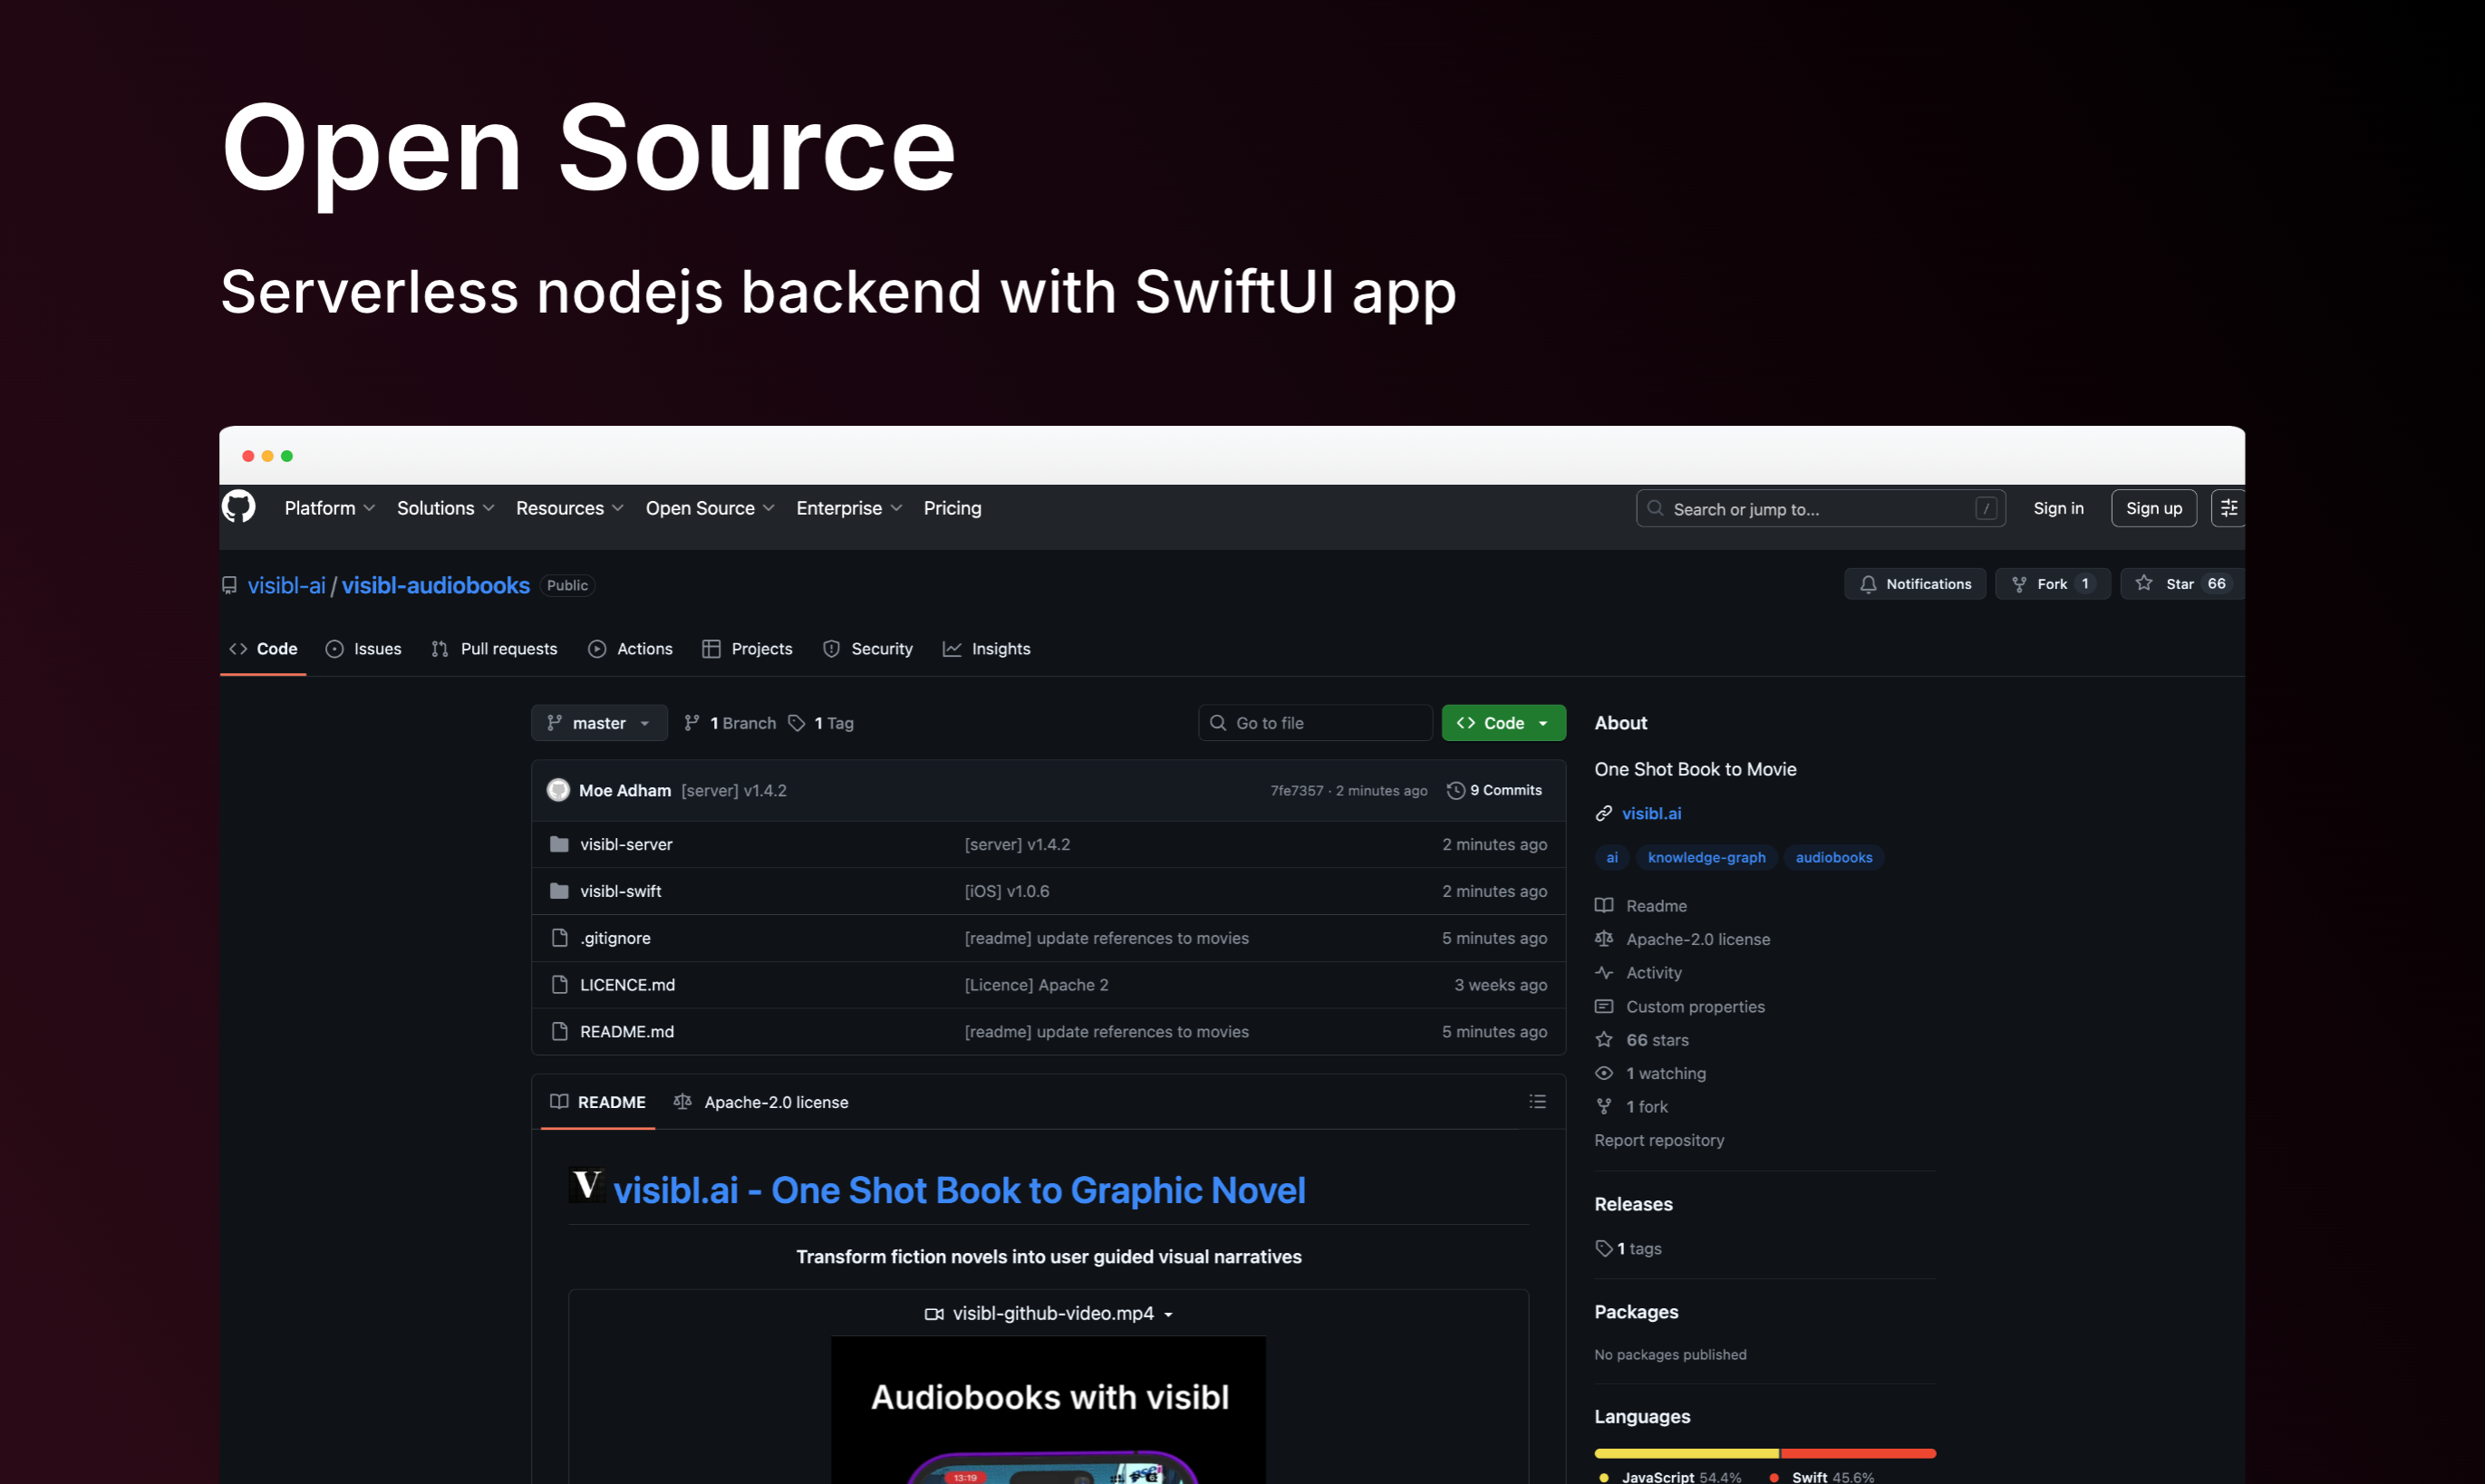Open the master branch dropdown
Image resolution: width=2485 pixels, height=1484 pixels.
[x=599, y=723]
